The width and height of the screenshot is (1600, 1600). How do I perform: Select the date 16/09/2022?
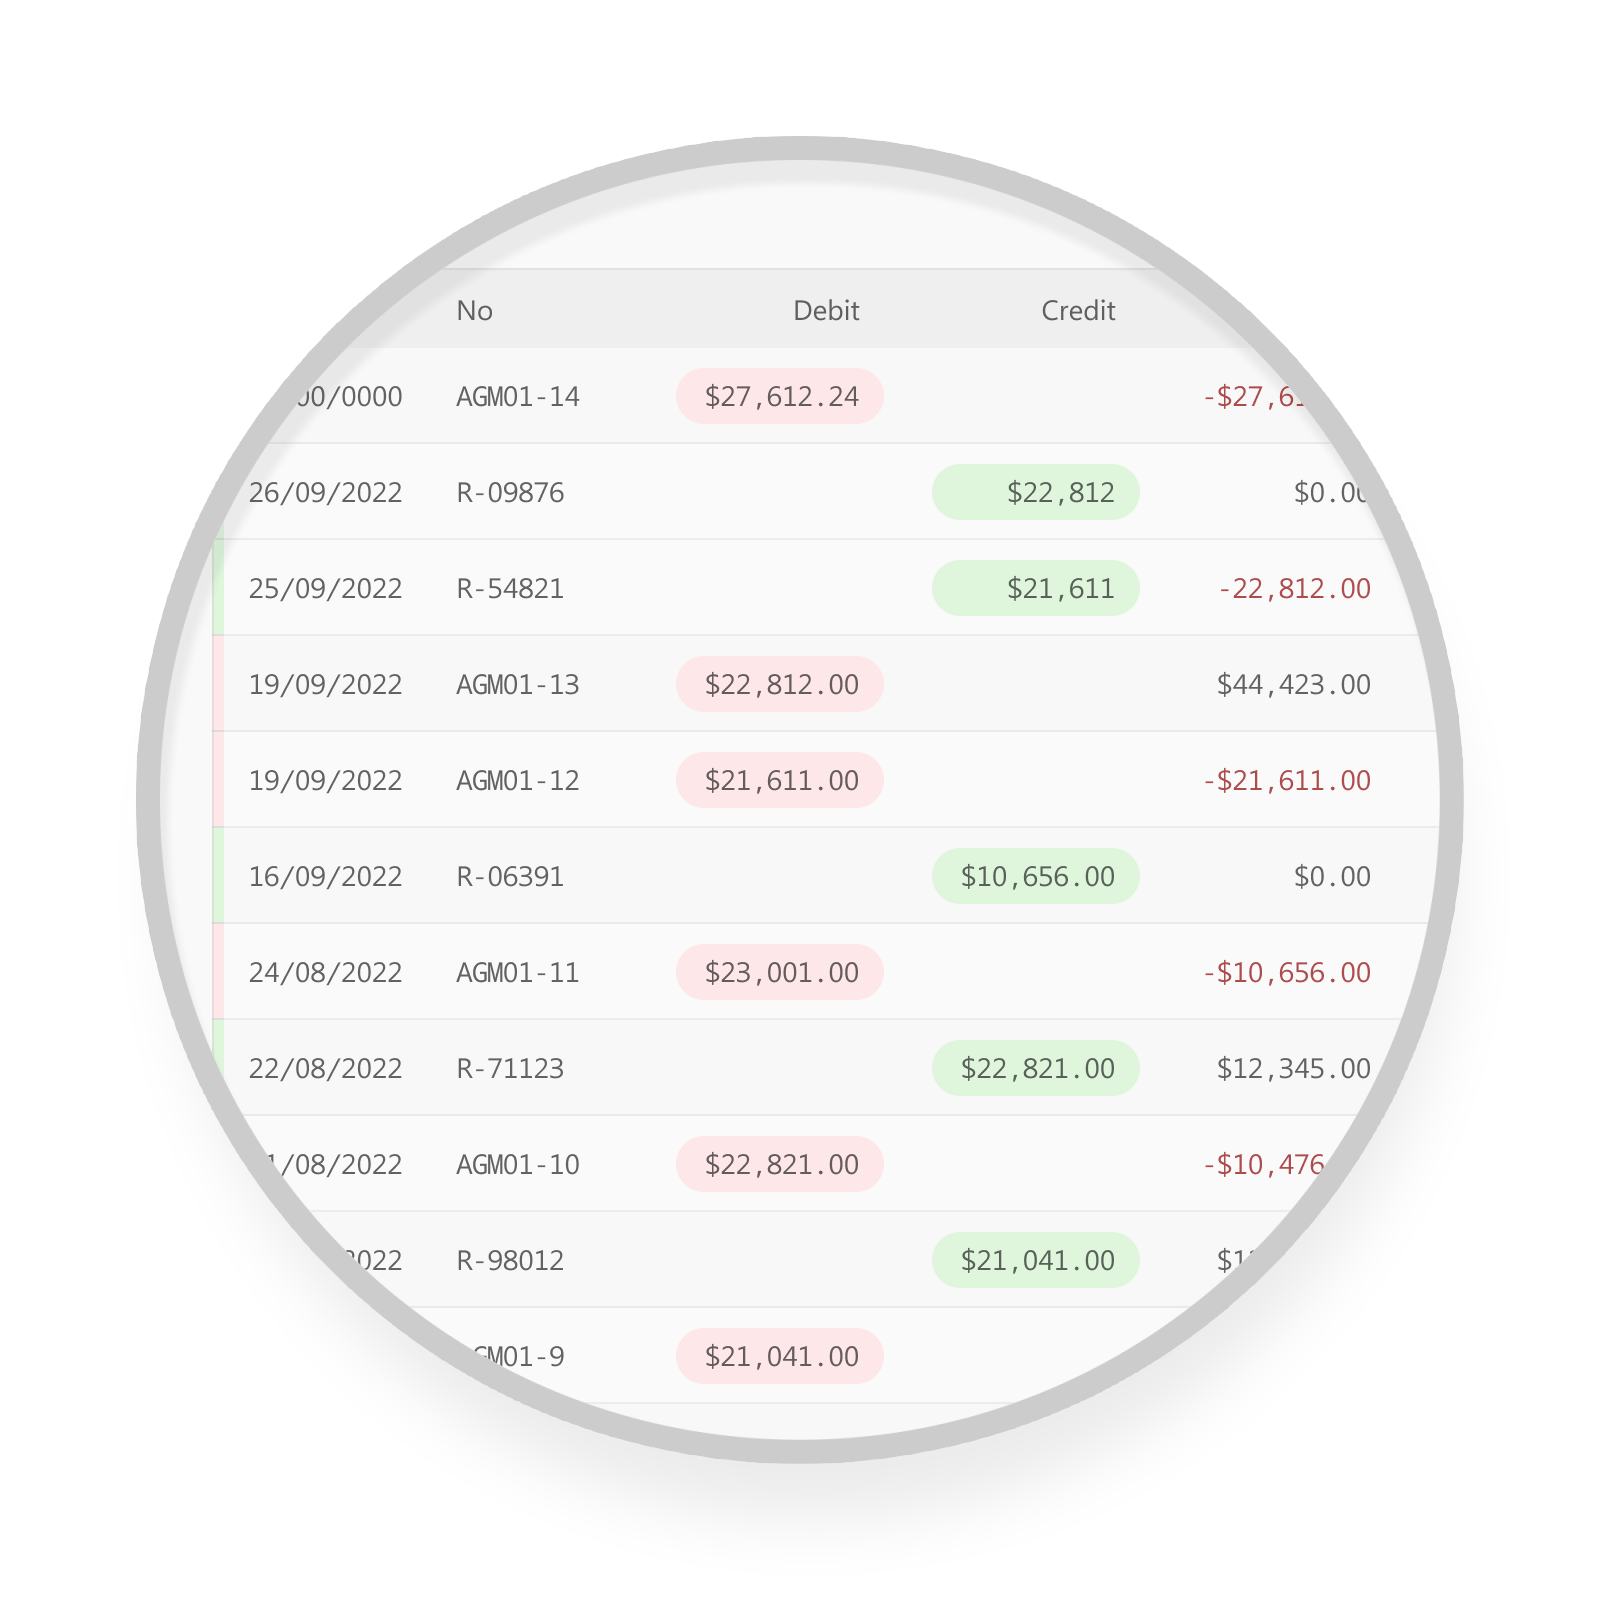[325, 877]
